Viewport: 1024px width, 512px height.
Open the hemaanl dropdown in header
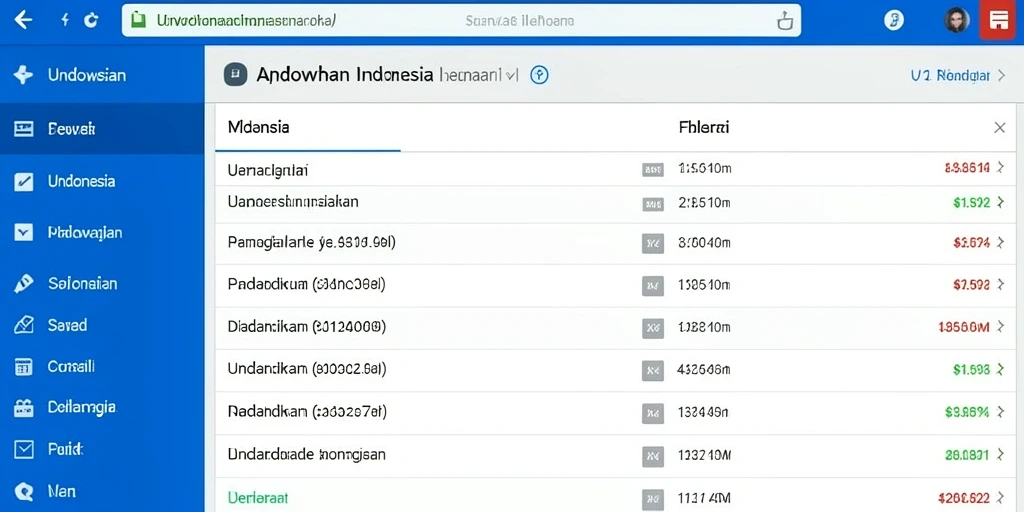(479, 75)
